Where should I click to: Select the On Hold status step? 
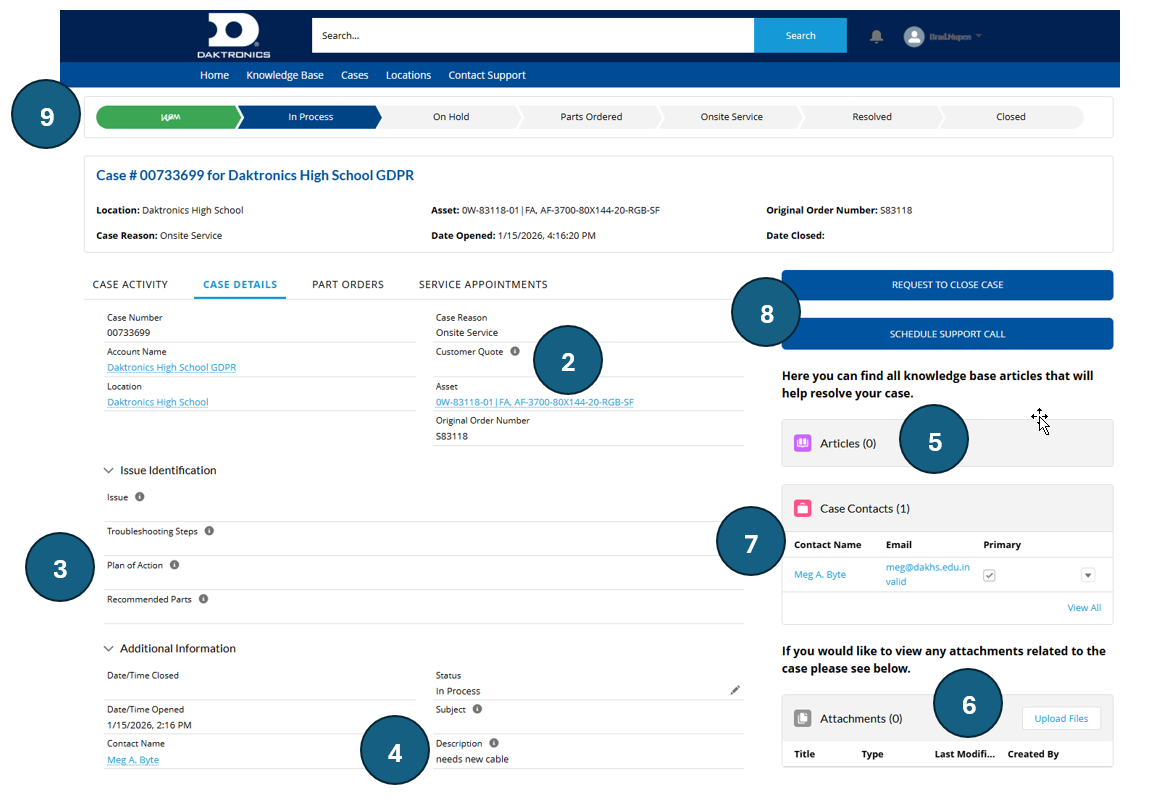(450, 117)
